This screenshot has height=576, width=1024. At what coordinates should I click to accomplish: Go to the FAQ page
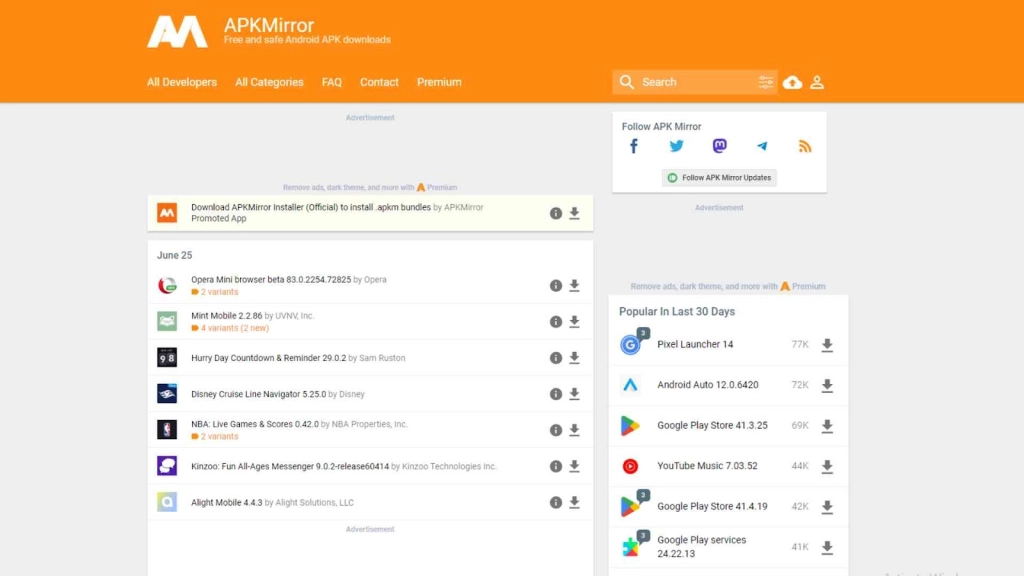click(x=332, y=82)
